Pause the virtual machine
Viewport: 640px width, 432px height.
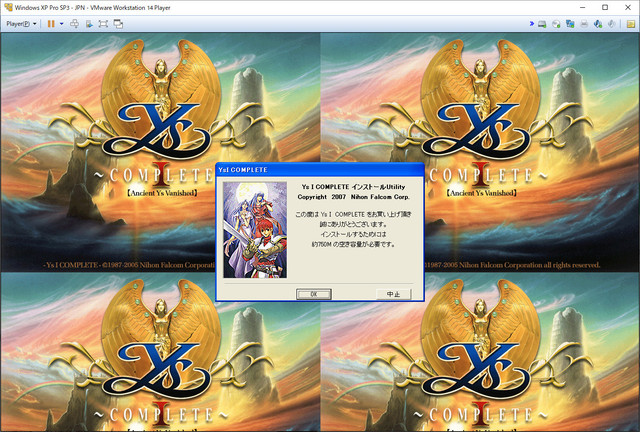coord(51,24)
